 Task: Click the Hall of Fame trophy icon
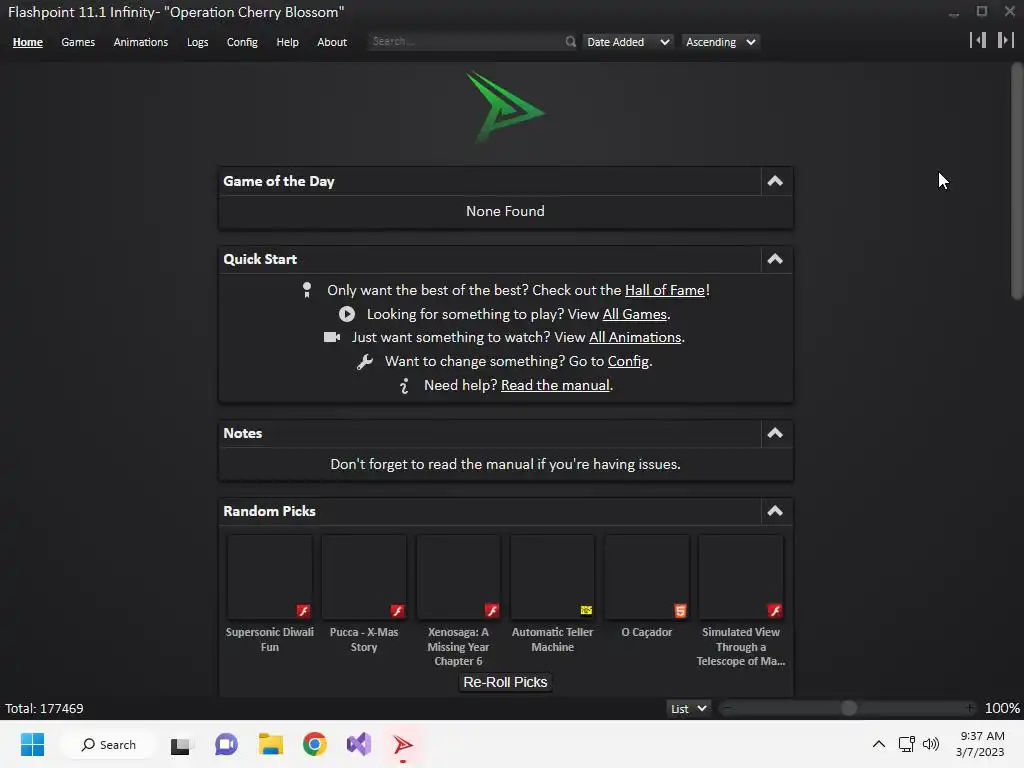click(307, 290)
